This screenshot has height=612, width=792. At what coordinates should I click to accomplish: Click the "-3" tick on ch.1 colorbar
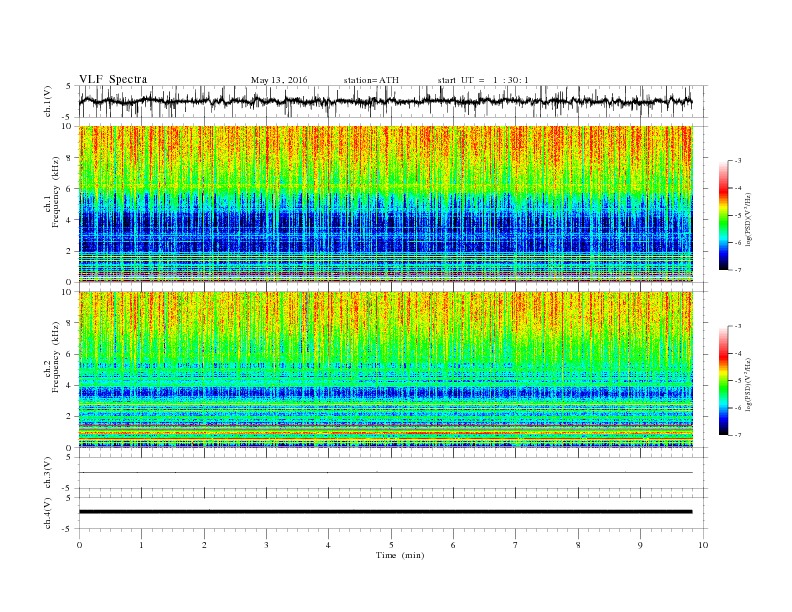click(x=738, y=161)
